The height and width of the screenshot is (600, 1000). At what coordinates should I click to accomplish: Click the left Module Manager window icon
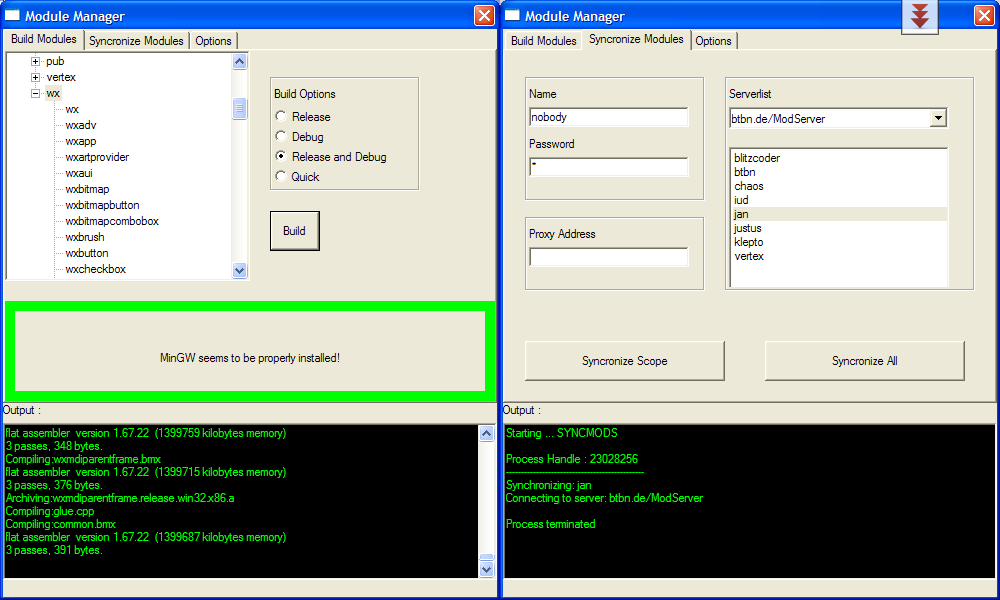pos(14,15)
